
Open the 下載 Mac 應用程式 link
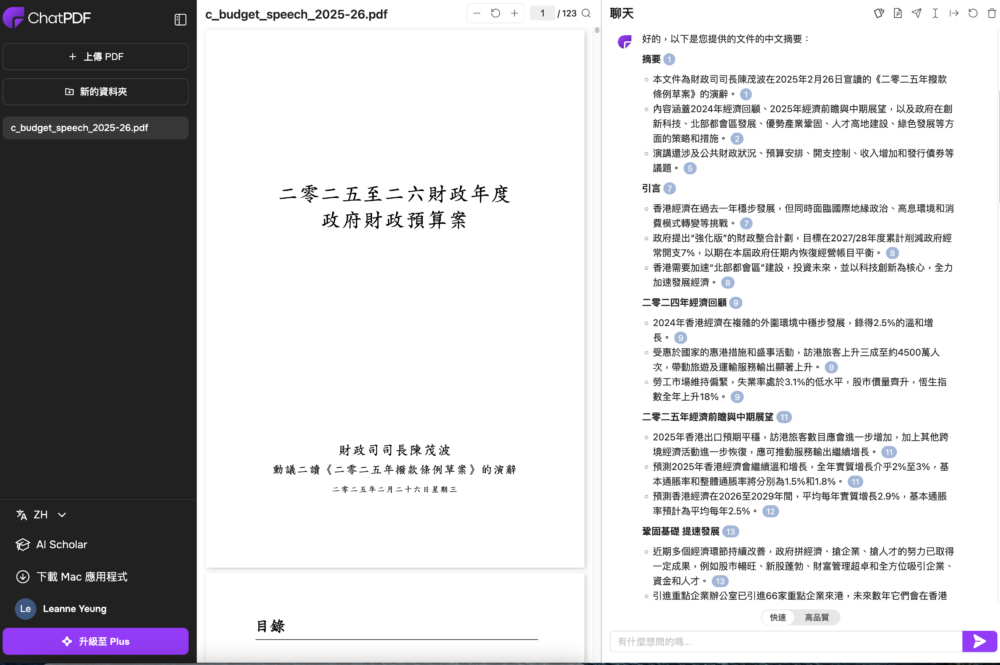point(80,576)
